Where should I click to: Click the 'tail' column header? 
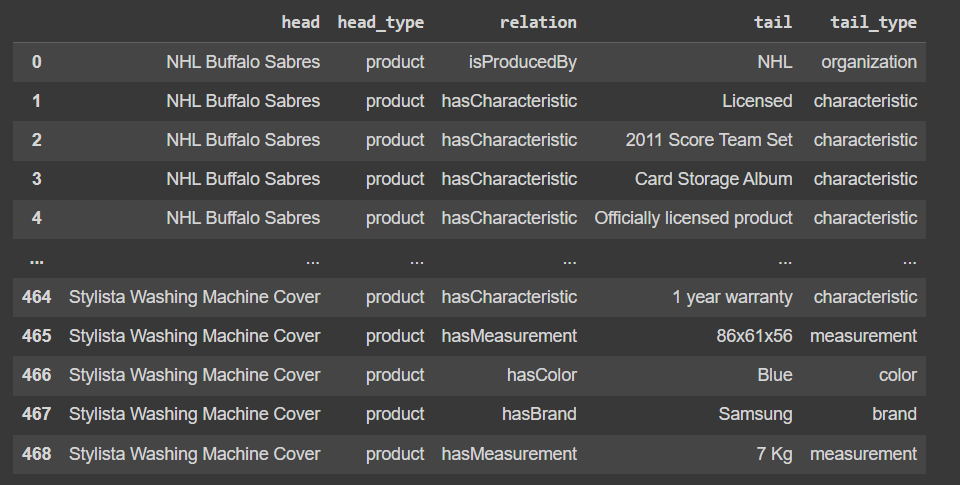(x=773, y=23)
